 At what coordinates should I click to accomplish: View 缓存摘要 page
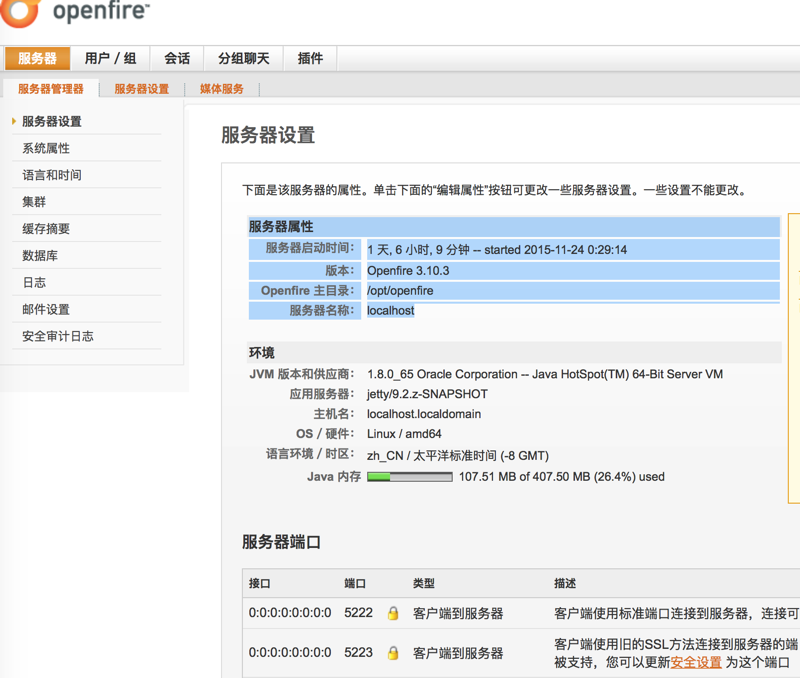[46, 229]
